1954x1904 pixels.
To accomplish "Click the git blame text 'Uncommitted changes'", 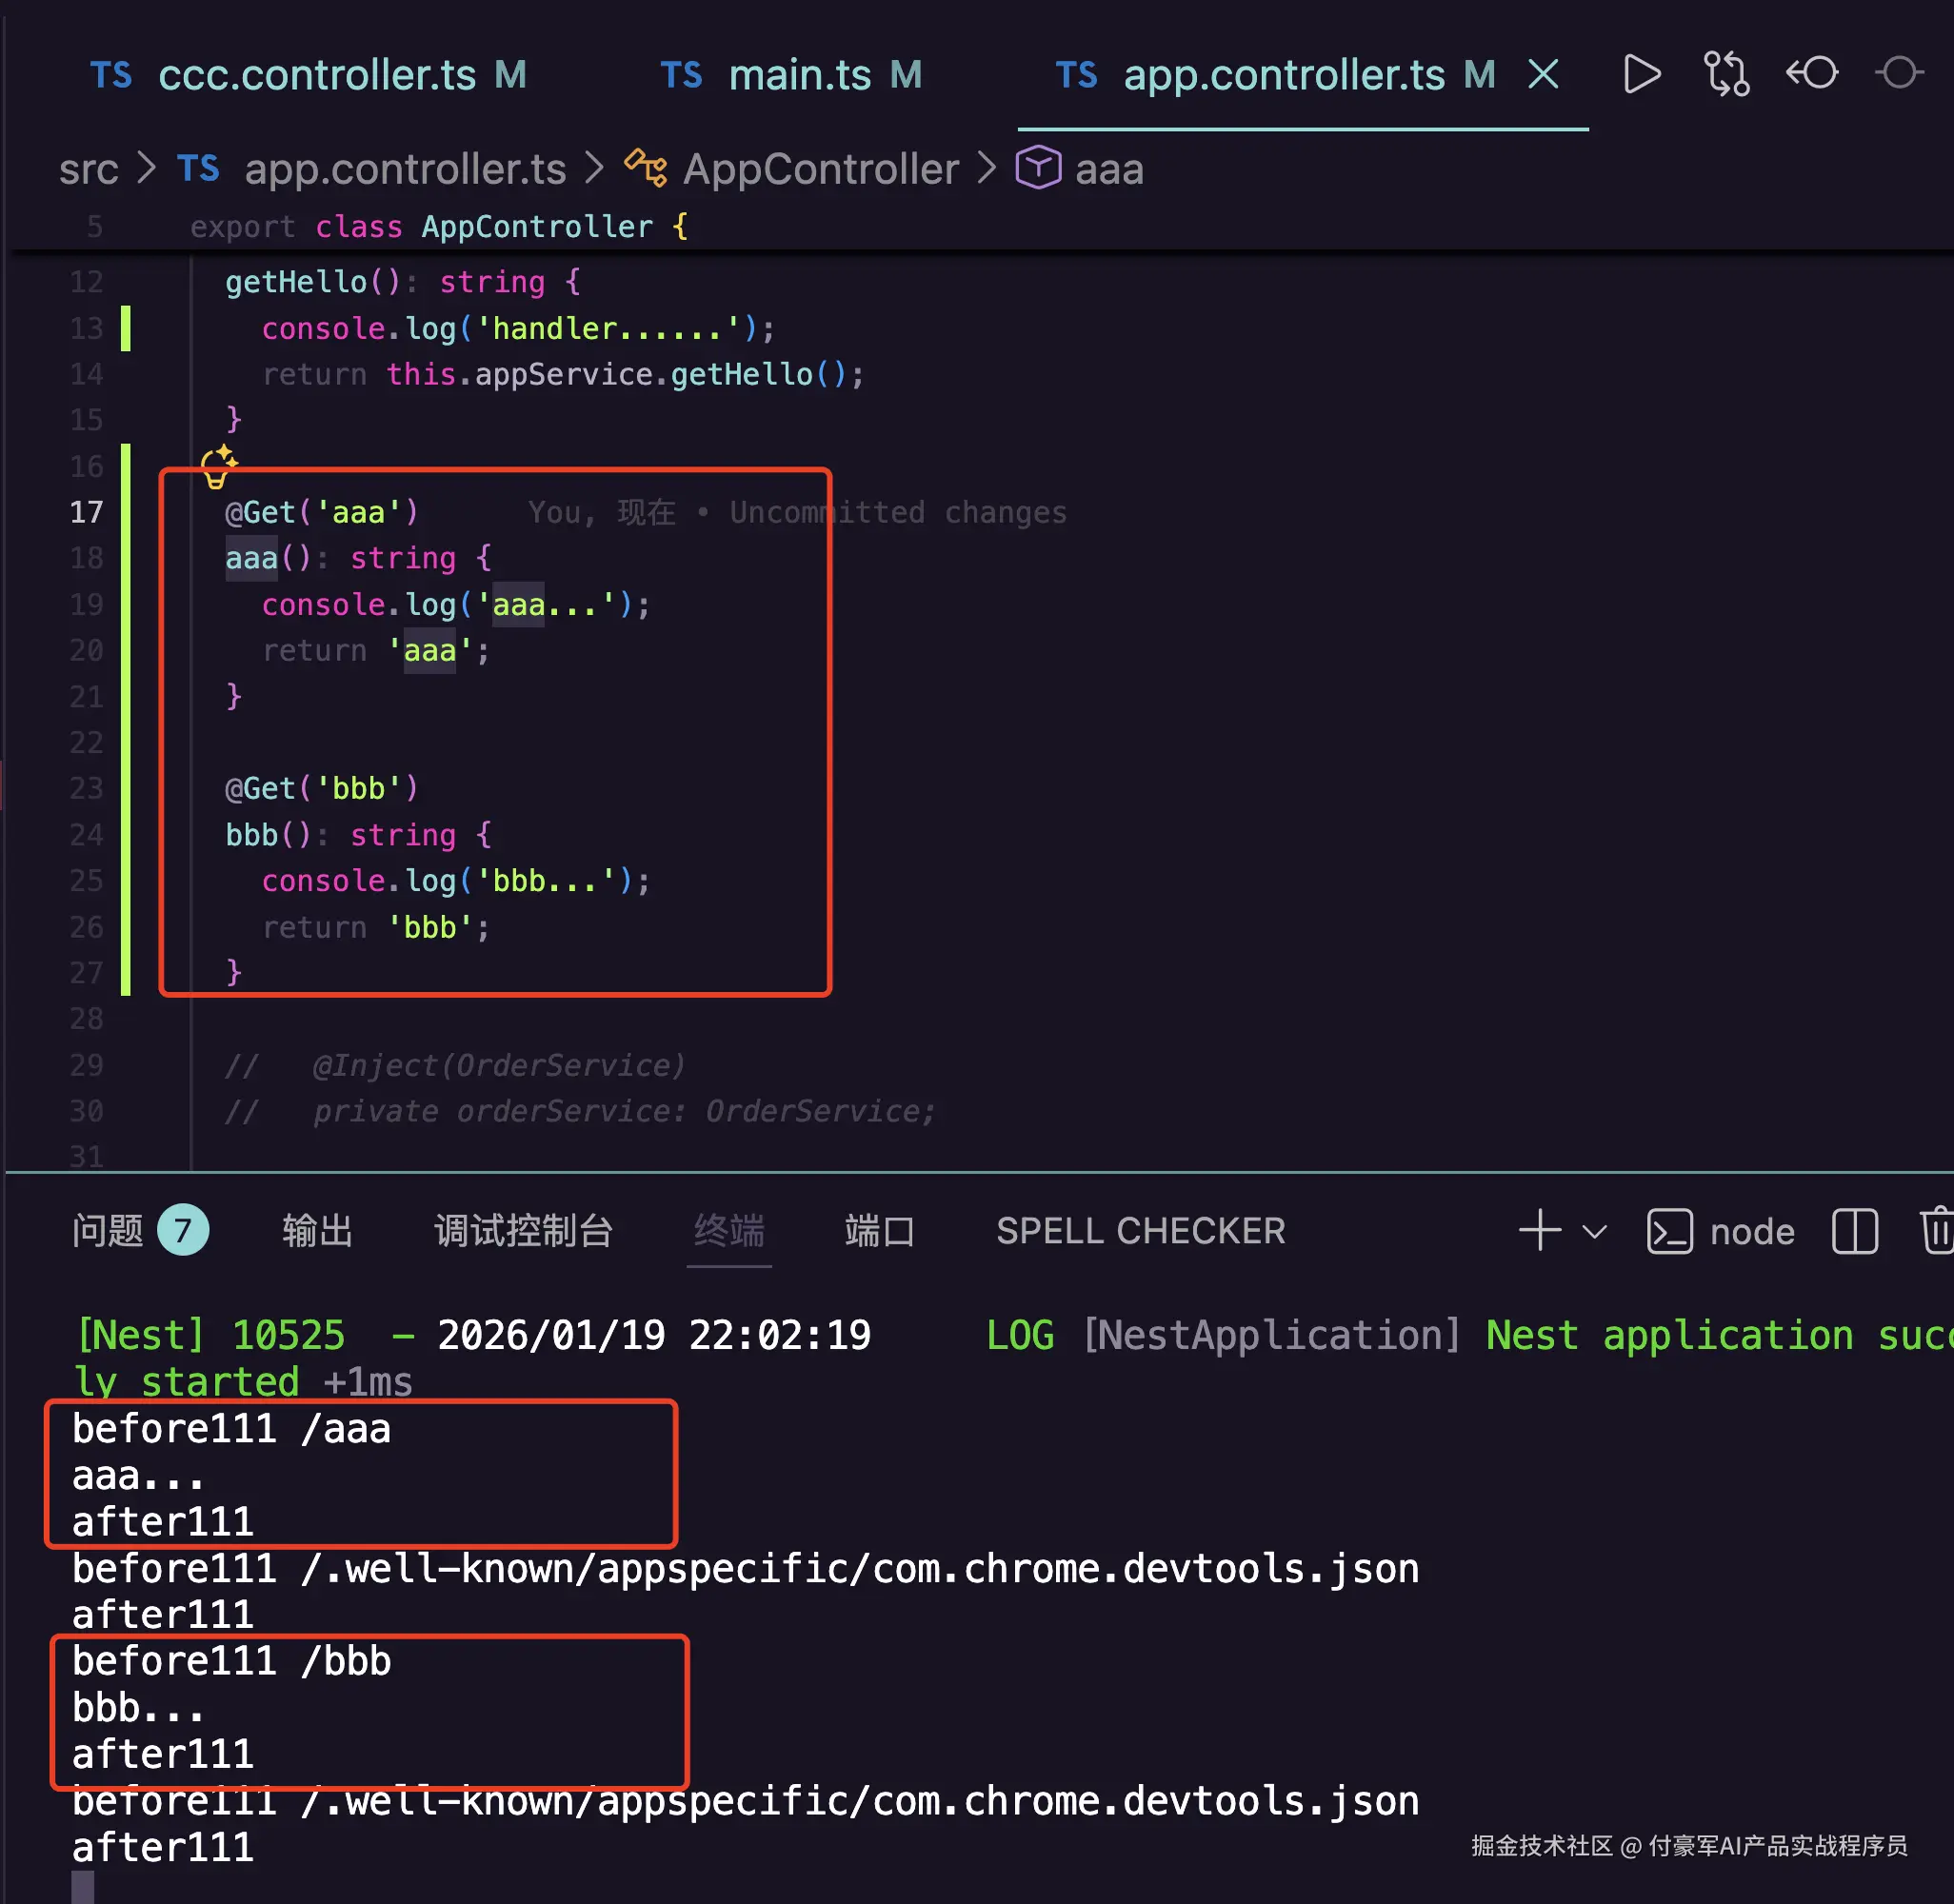I will 898,512.
